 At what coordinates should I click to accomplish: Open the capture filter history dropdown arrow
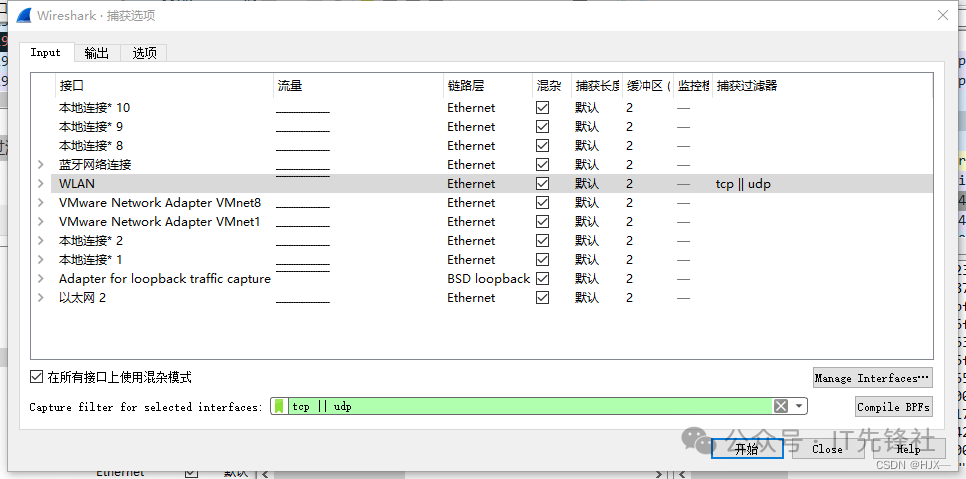799,406
